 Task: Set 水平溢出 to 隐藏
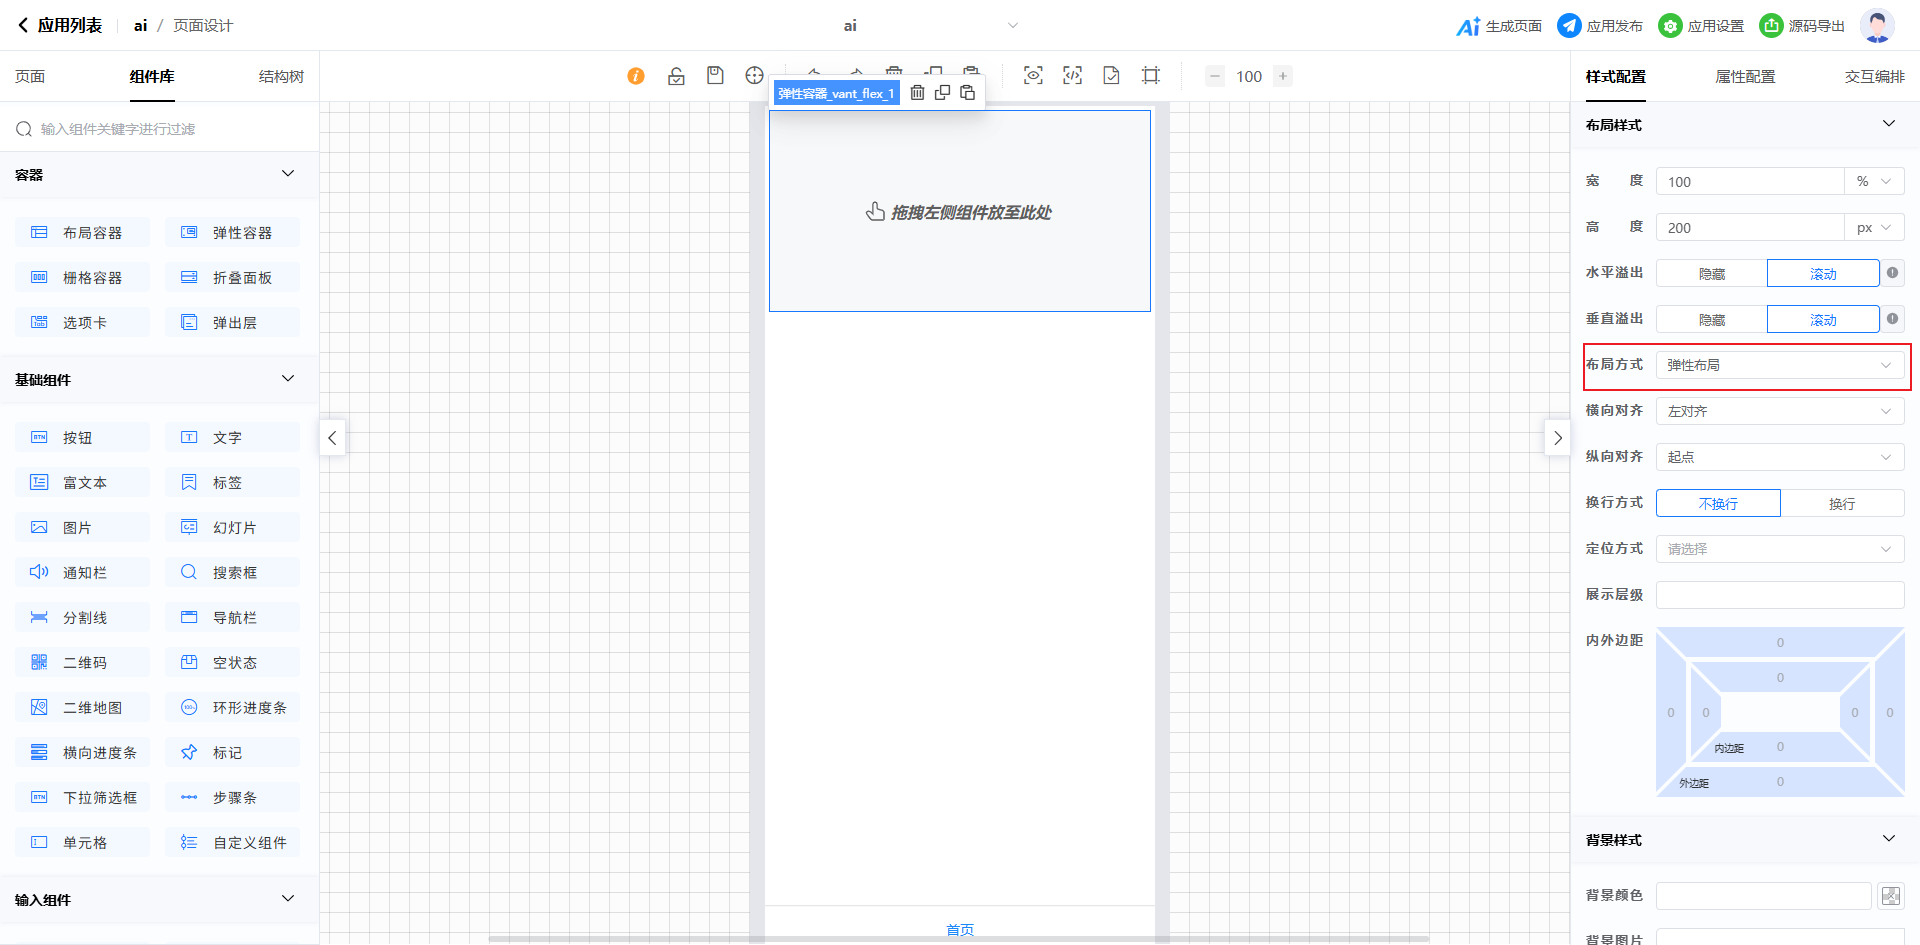(x=1711, y=274)
